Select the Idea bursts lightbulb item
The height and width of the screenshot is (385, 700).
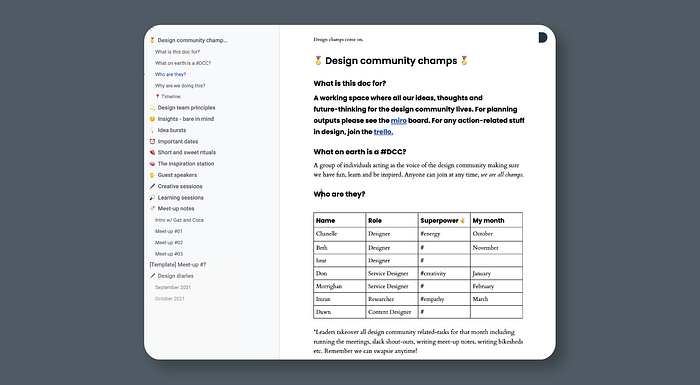168,130
